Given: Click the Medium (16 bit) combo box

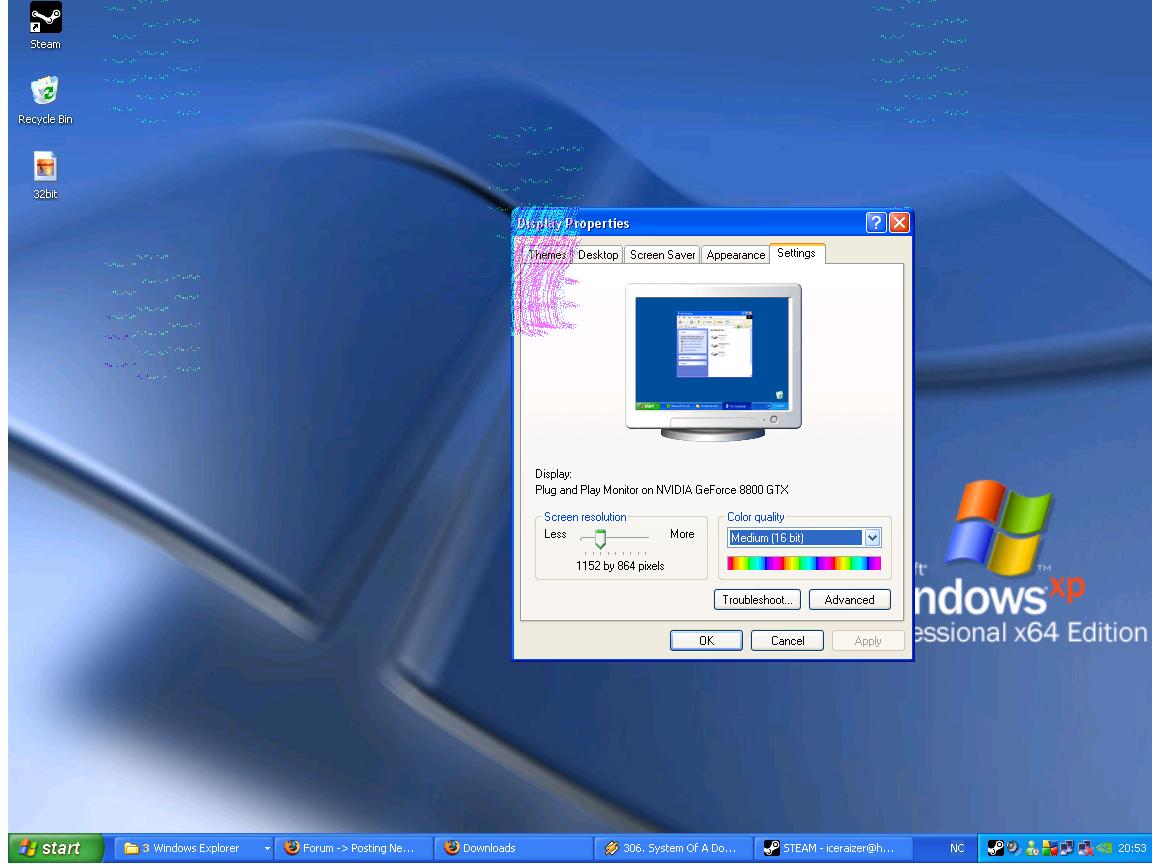Looking at the screenshot, I should coord(804,538).
